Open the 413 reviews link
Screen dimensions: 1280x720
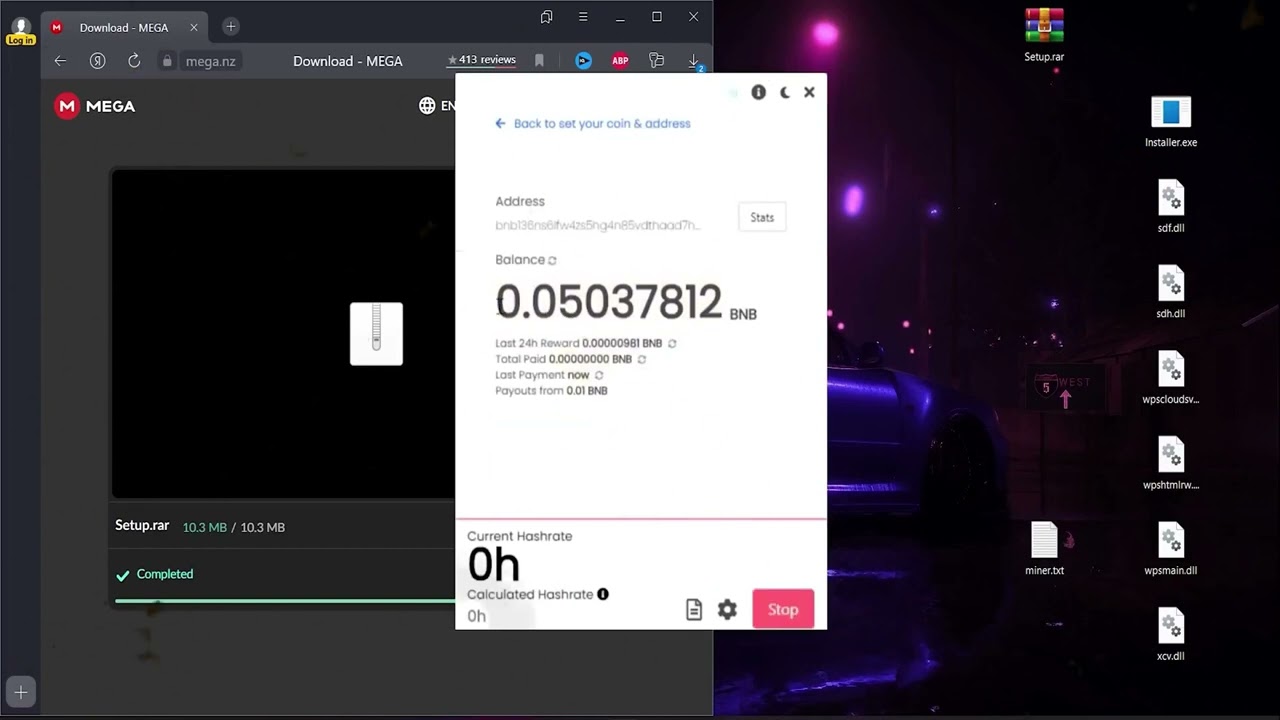(482, 60)
